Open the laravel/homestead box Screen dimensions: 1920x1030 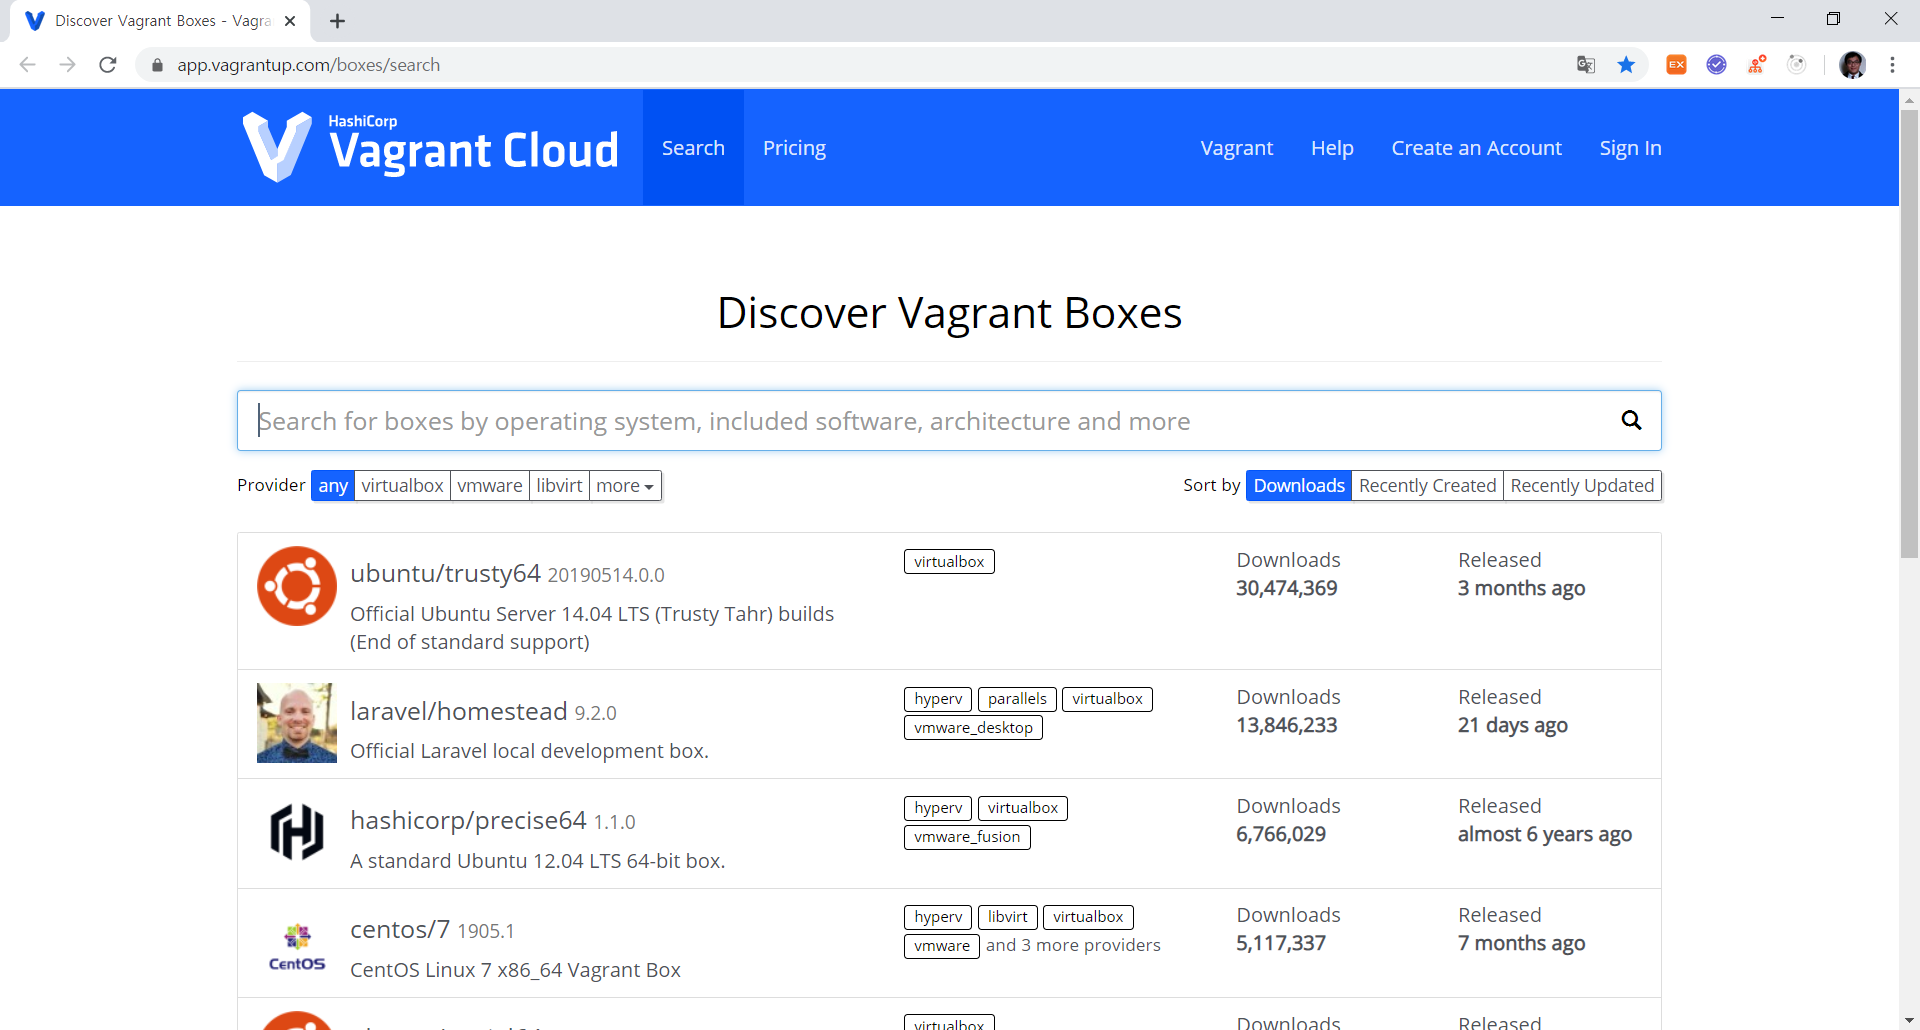click(x=458, y=711)
